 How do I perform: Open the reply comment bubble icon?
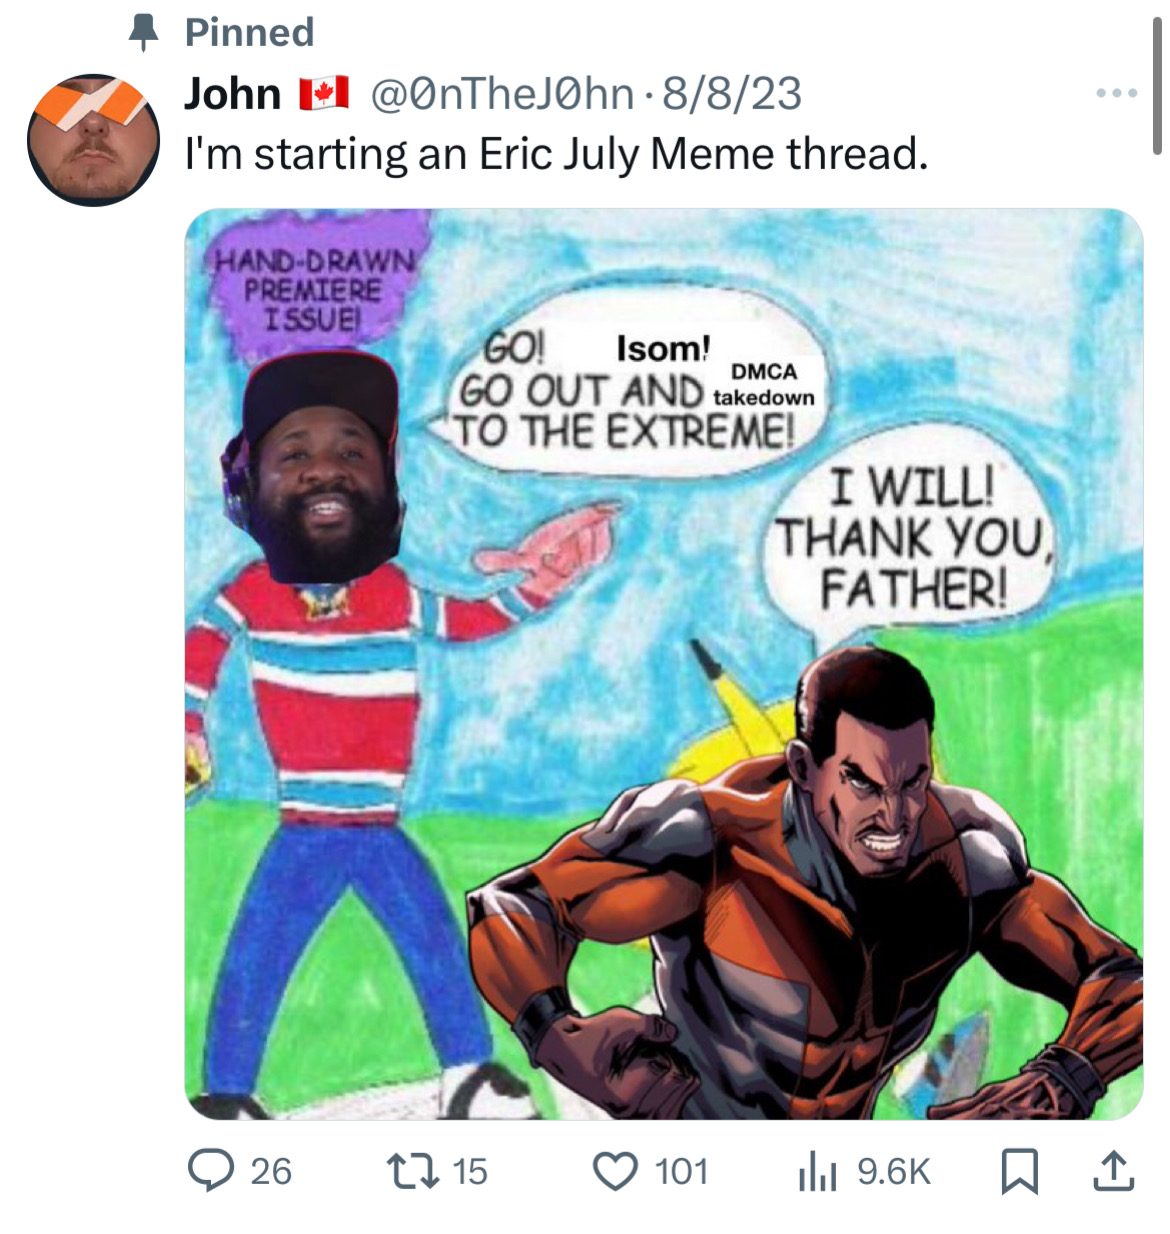(x=211, y=1171)
